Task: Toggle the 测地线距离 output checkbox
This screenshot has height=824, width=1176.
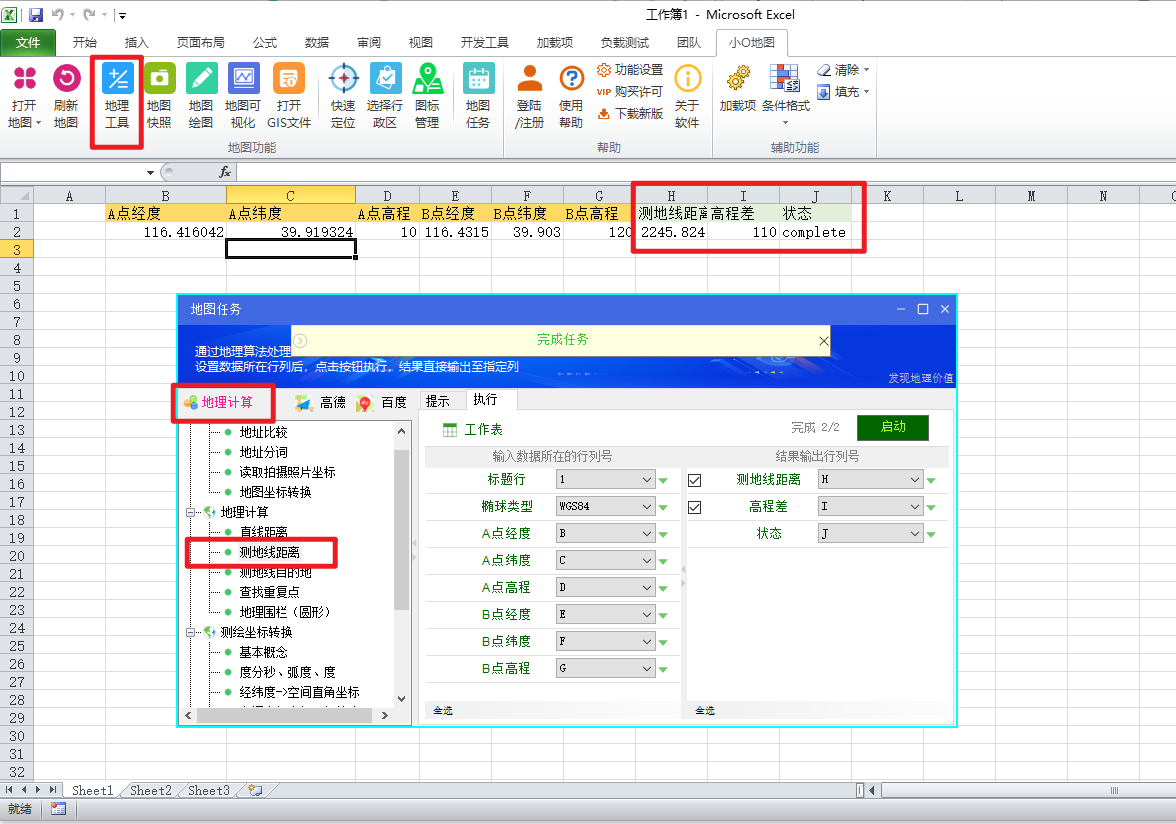Action: click(694, 481)
